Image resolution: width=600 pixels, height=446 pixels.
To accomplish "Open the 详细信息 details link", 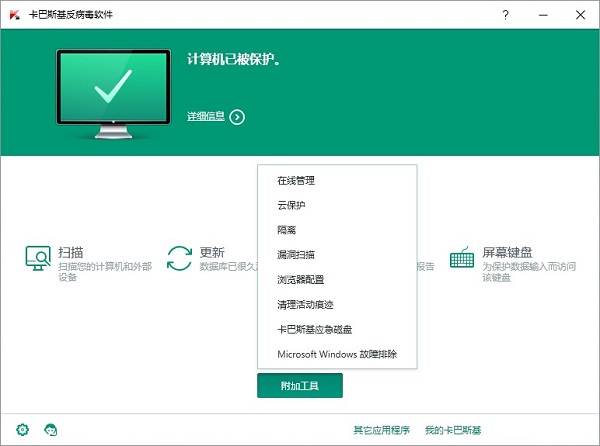I will click(205, 116).
